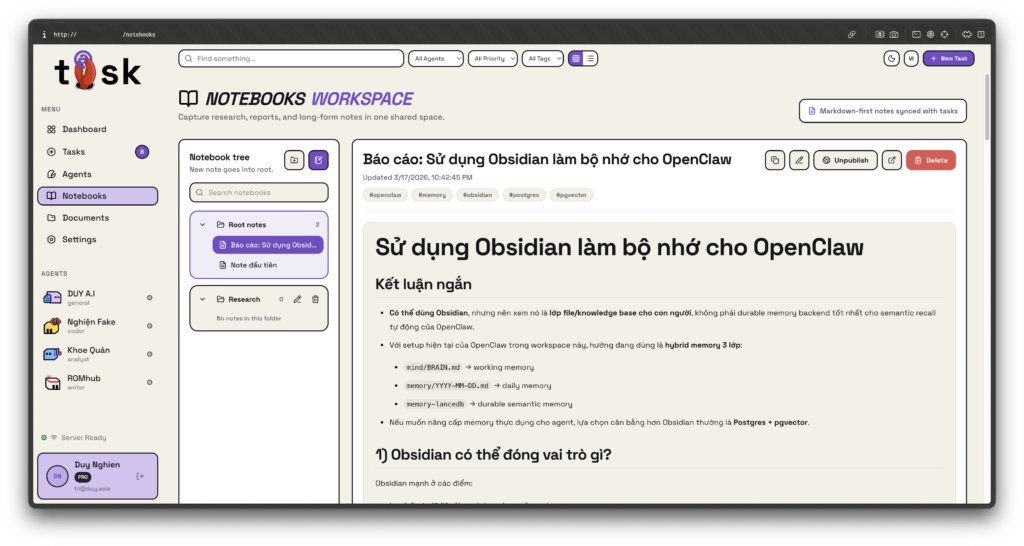Click the Search notebooks input field
Screen dimensions: 1024x546
tap(258, 192)
